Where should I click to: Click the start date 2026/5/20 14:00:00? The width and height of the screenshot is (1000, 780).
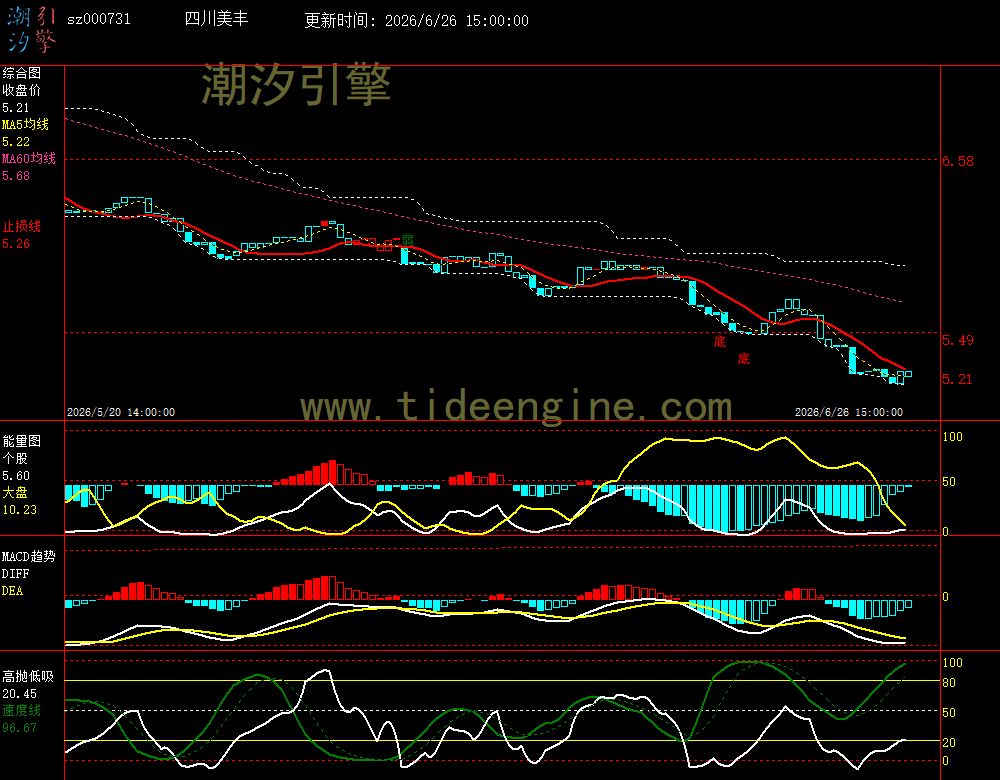[121, 412]
